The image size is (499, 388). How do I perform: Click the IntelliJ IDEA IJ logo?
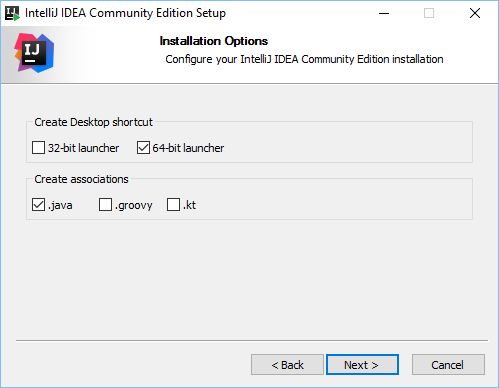(34, 53)
